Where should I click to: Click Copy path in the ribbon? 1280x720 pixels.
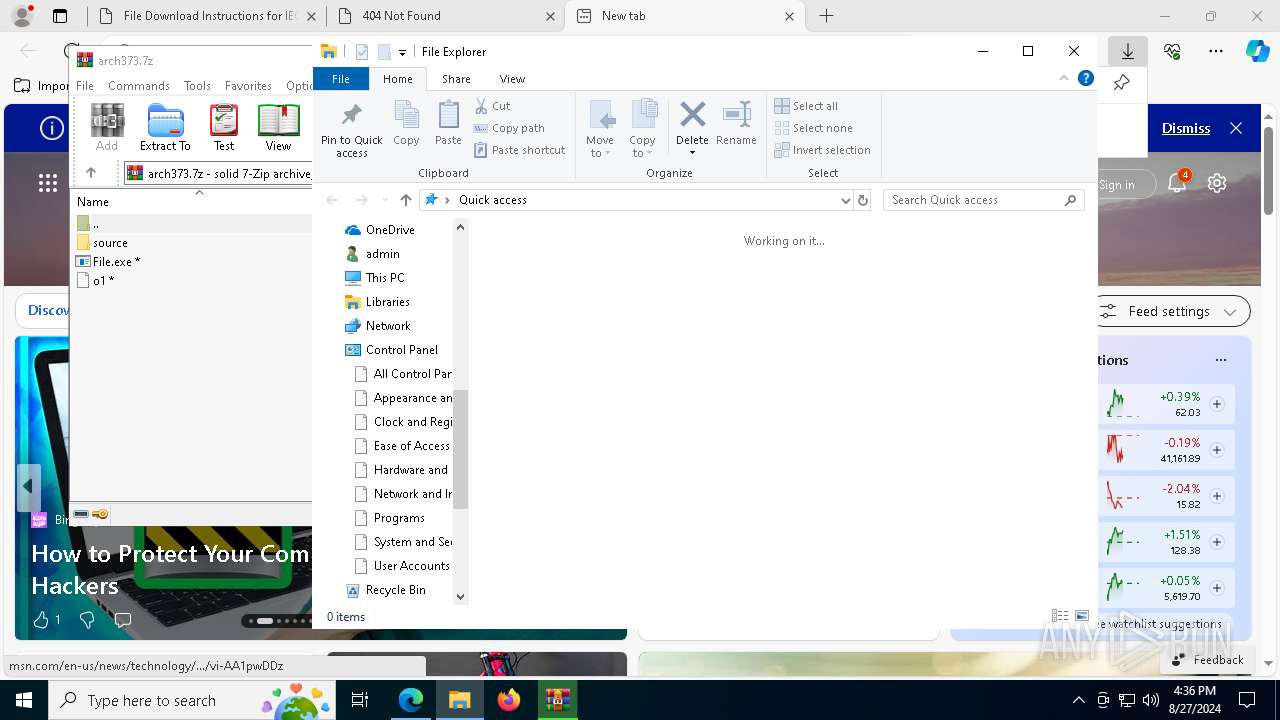pyautogui.click(x=509, y=128)
